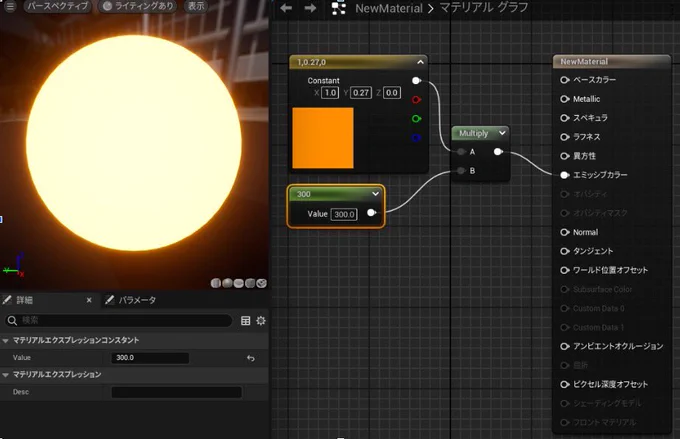Expand the Multiply node chevron
This screenshot has width=680, height=439.
coord(502,133)
